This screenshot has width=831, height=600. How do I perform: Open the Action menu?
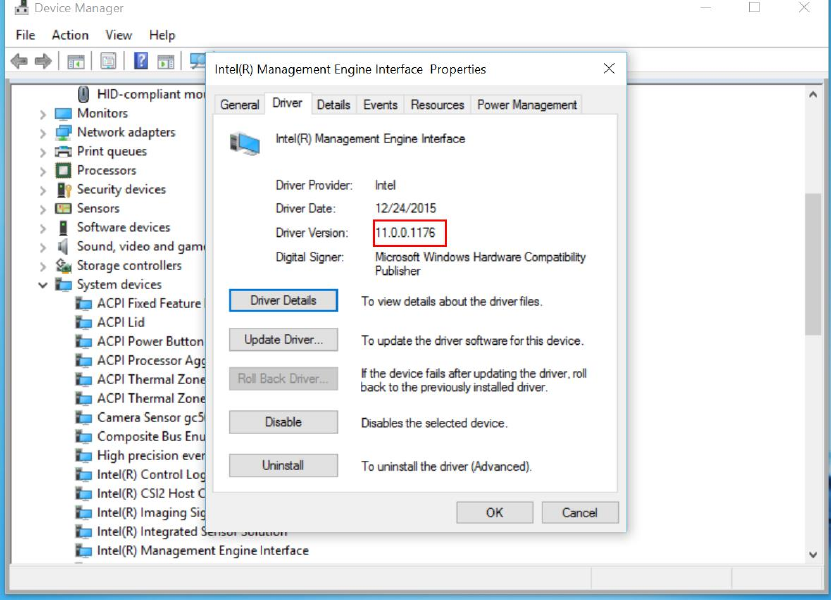(x=70, y=35)
